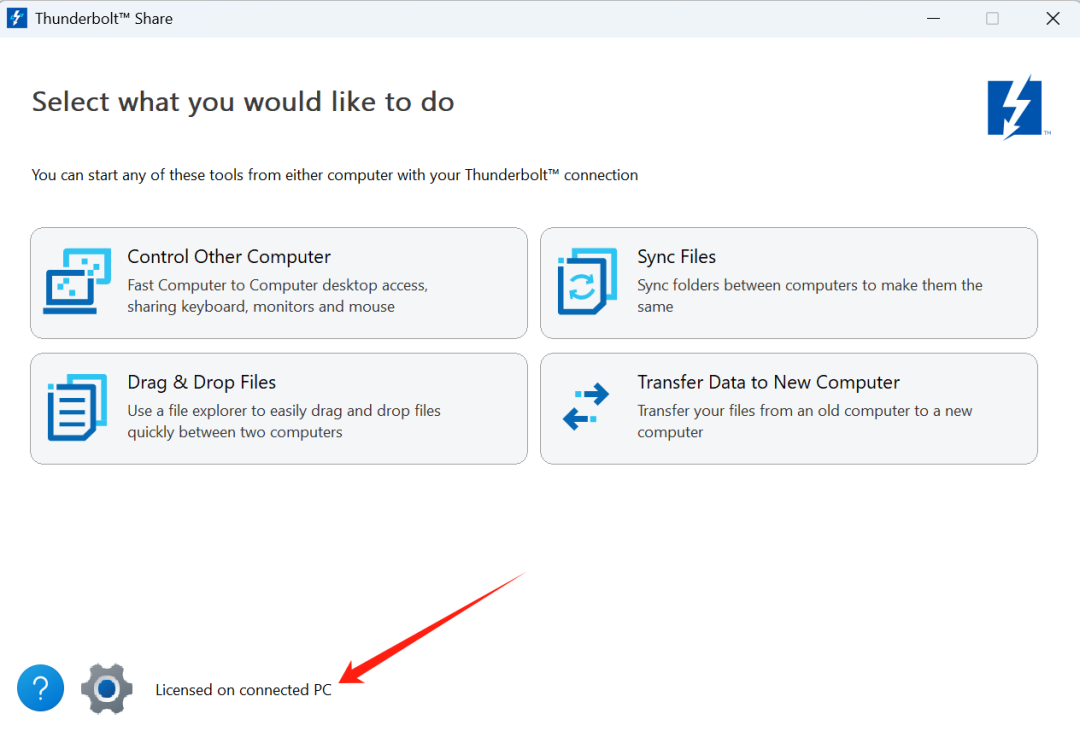
Task: Click the 'Licensed on connected PC' status text
Action: pos(243,689)
